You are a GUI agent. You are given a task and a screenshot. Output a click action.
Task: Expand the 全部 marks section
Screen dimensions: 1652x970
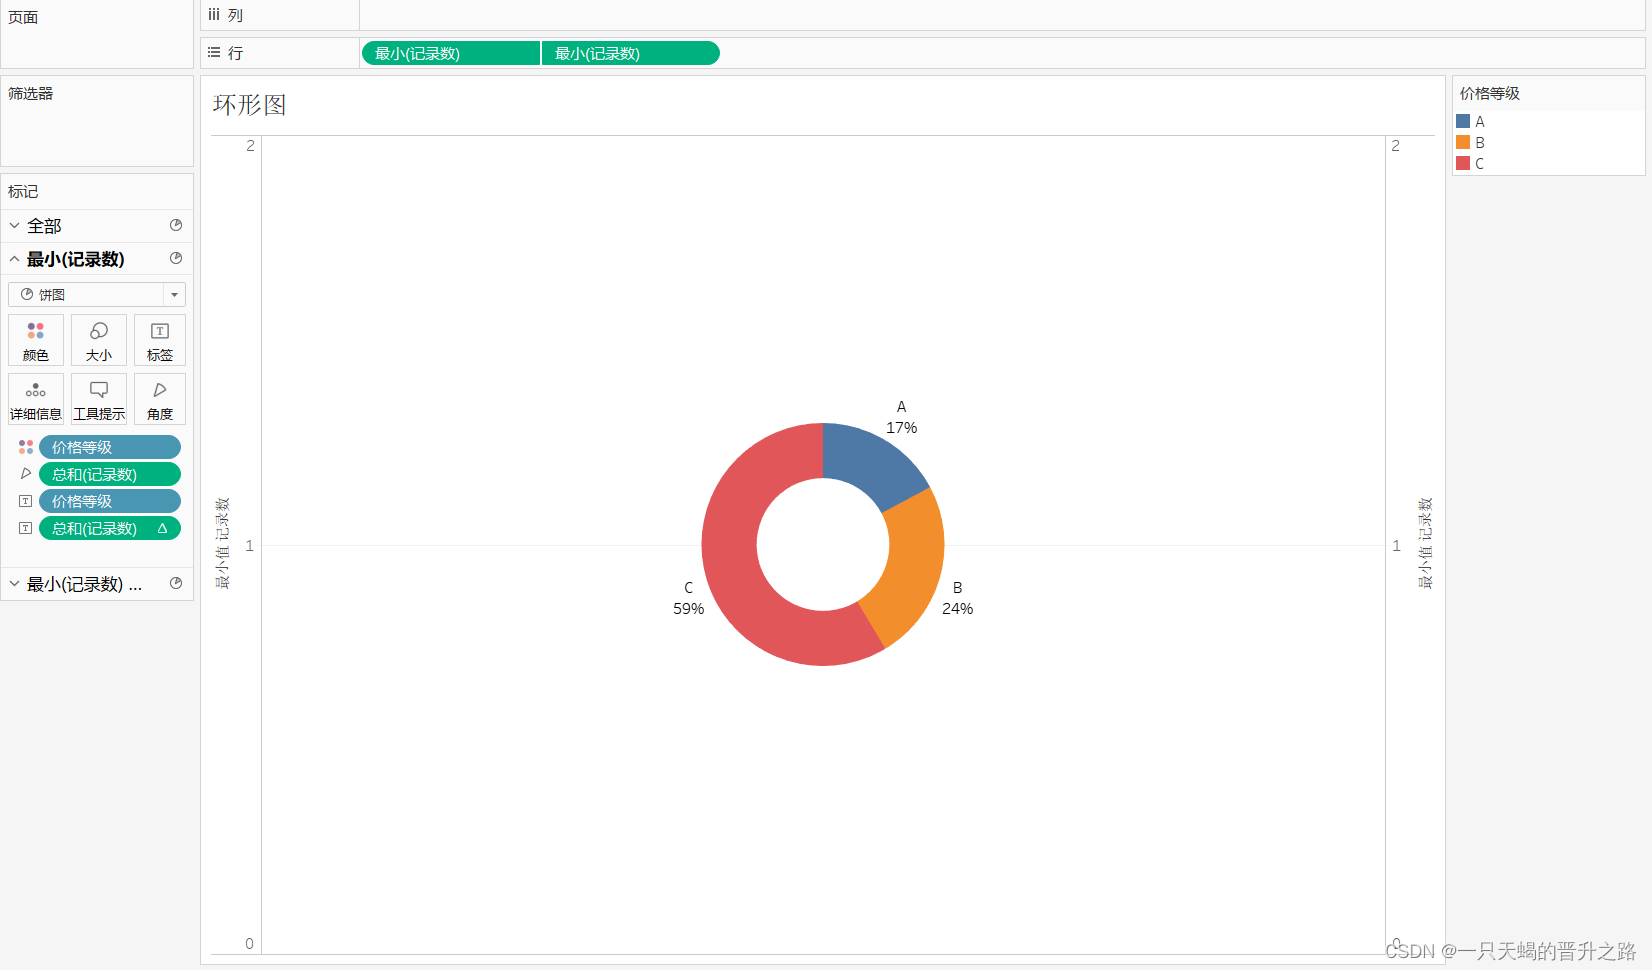(x=15, y=226)
